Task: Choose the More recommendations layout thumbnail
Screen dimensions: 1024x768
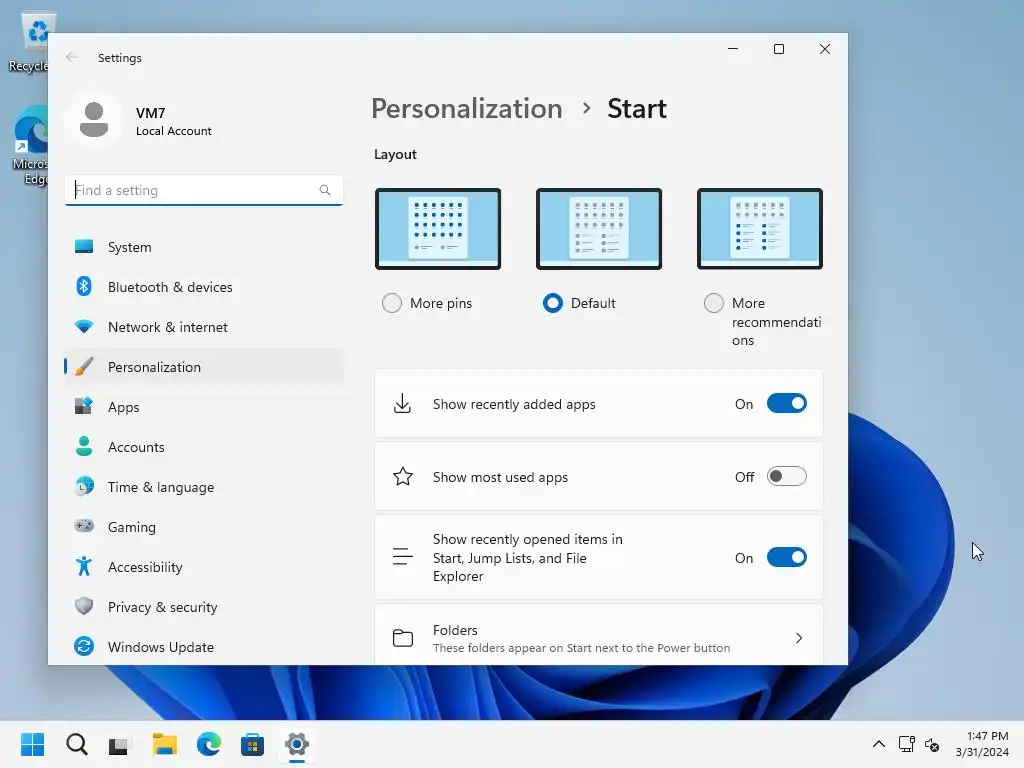Action: (x=760, y=229)
